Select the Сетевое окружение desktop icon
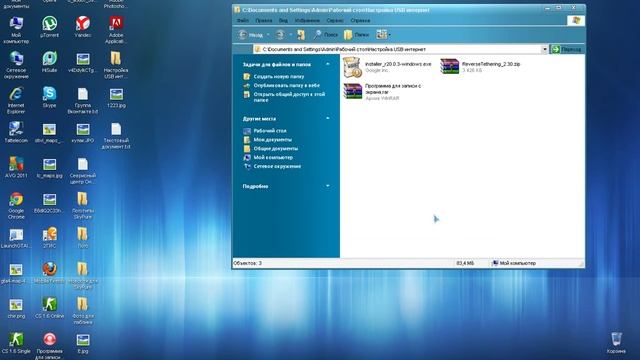The width and height of the screenshot is (640, 360). pos(16,65)
